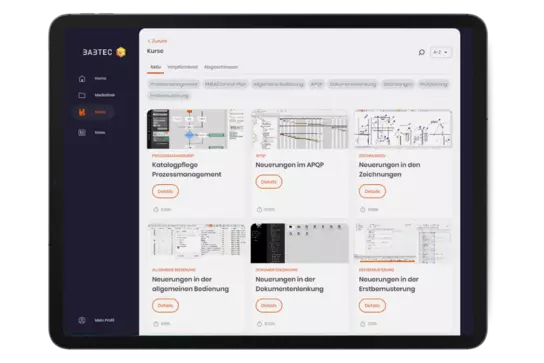Filter by the Zeichnungen chip

point(398,84)
